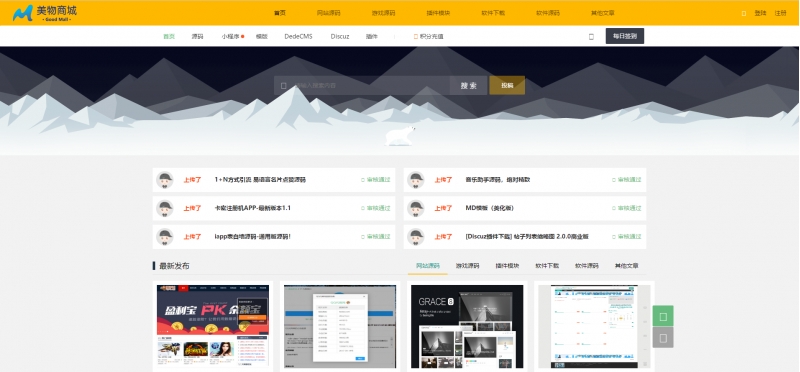Image resolution: width=800 pixels, height=372 pixels.
Task: Click avatar in the Discuz插件下载 row
Action: click(x=416, y=237)
